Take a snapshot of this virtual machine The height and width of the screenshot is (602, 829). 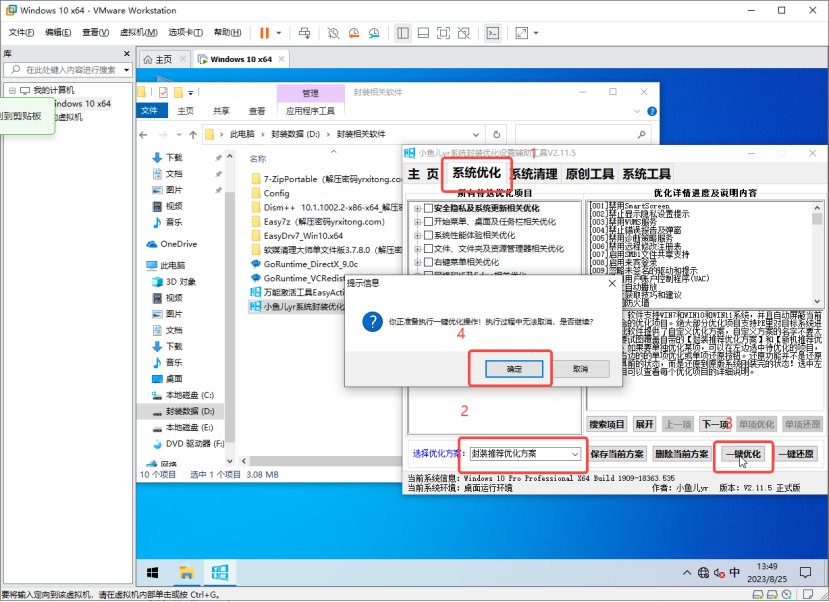coord(333,33)
